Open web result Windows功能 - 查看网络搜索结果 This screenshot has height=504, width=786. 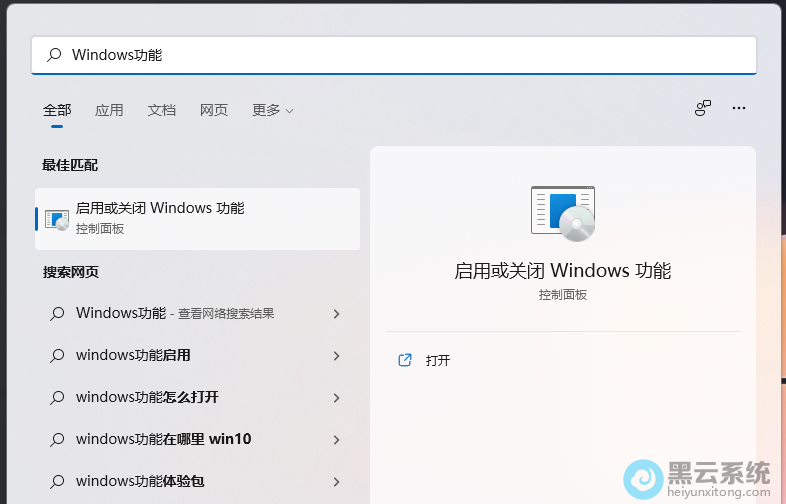point(198,313)
